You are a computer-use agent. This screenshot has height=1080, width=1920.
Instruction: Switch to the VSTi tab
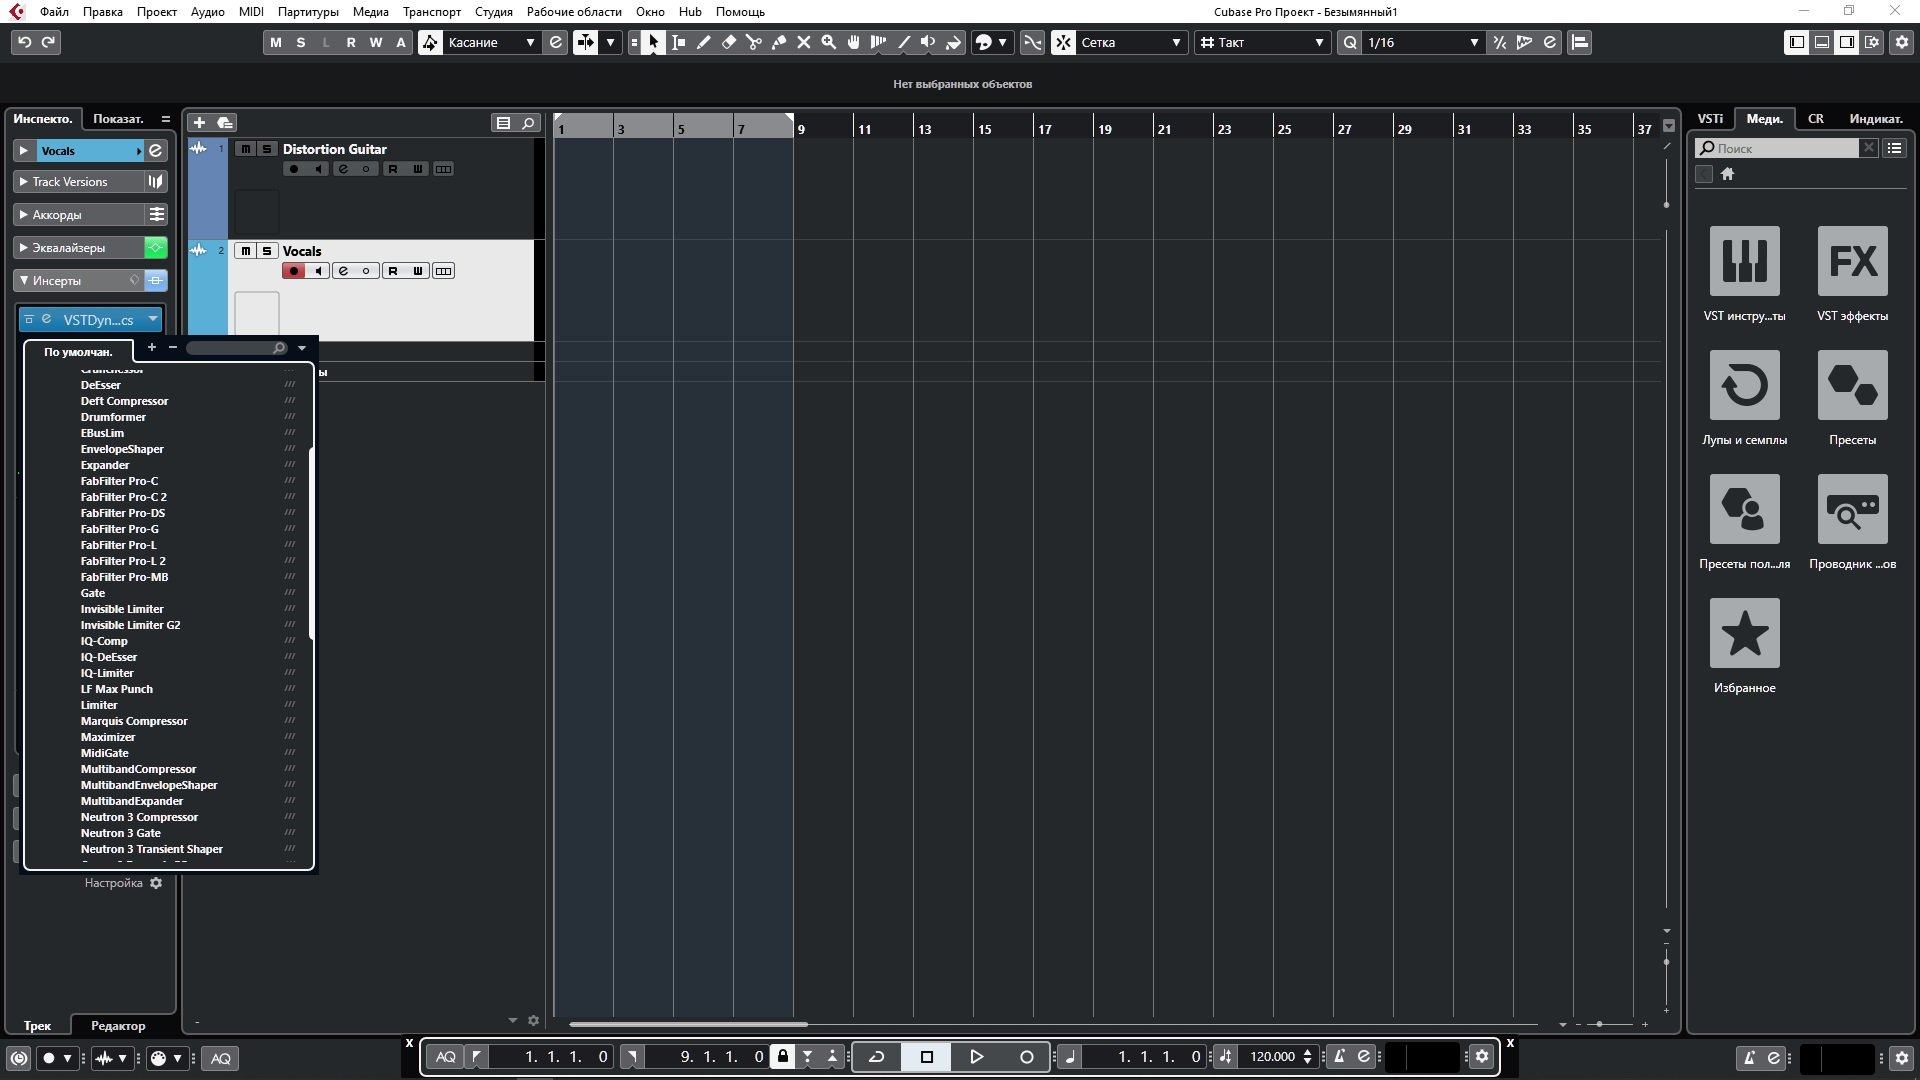(x=1709, y=118)
